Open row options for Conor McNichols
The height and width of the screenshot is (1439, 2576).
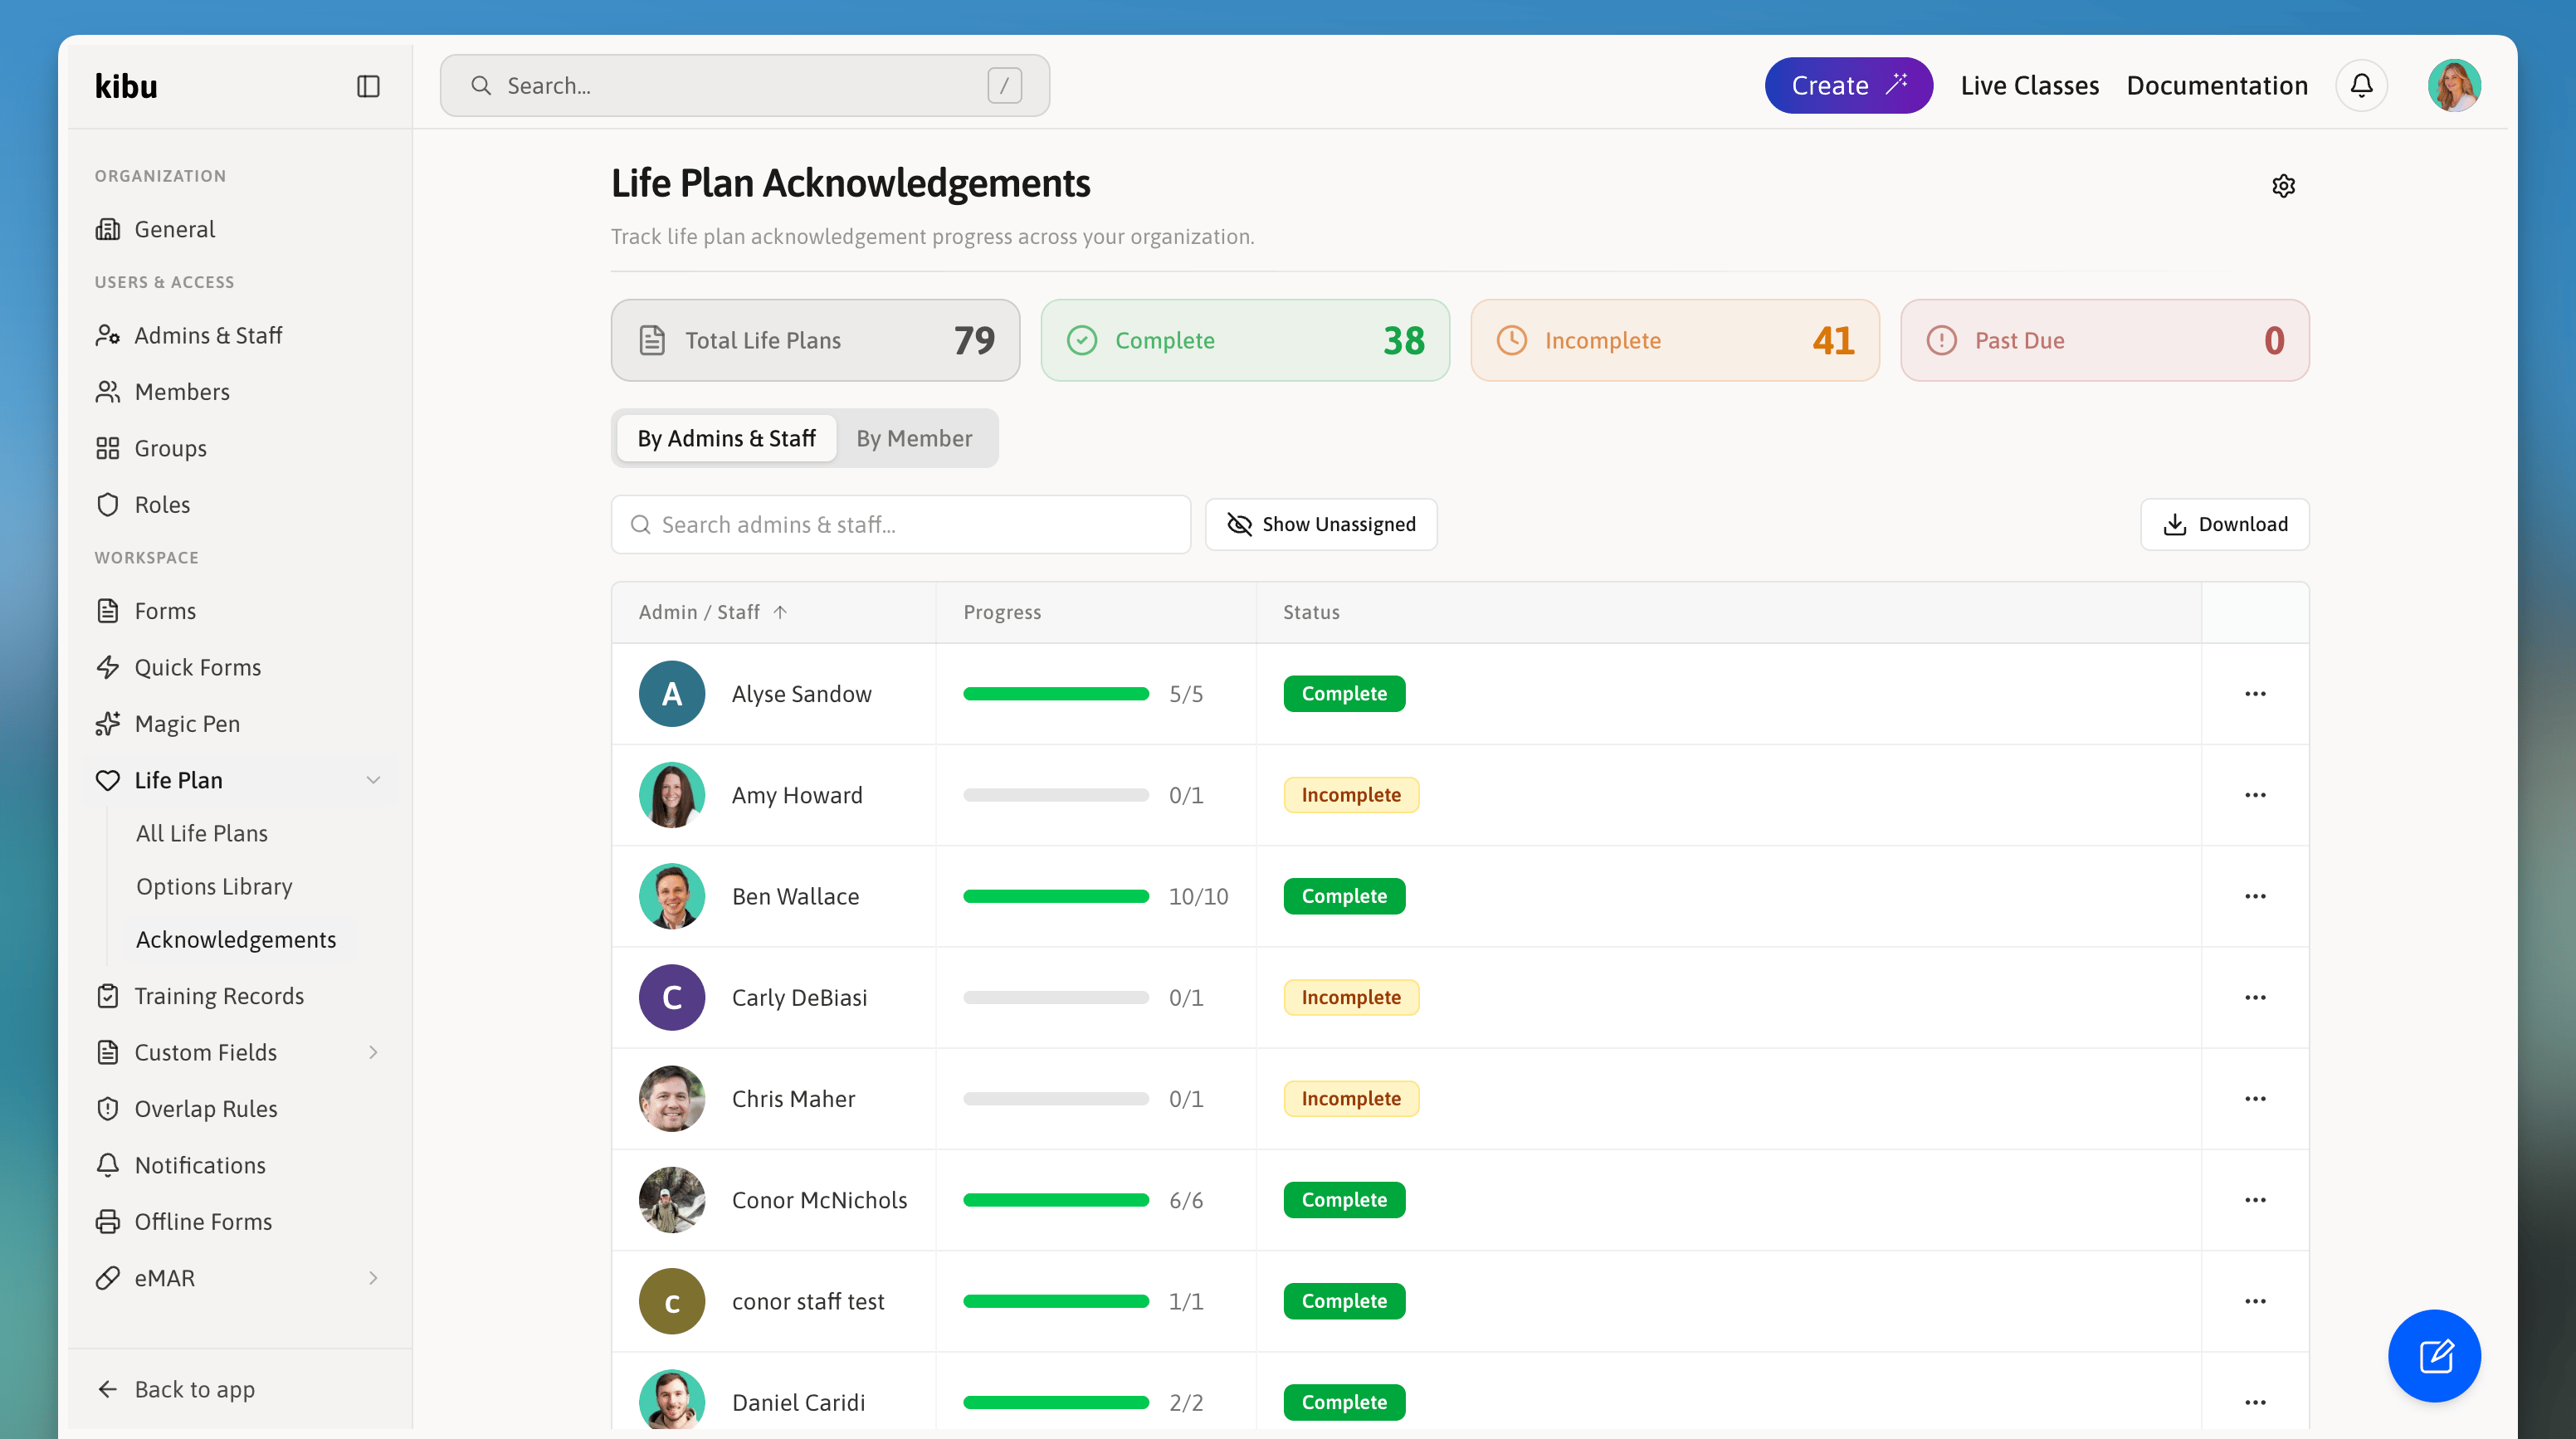[x=2255, y=1200]
